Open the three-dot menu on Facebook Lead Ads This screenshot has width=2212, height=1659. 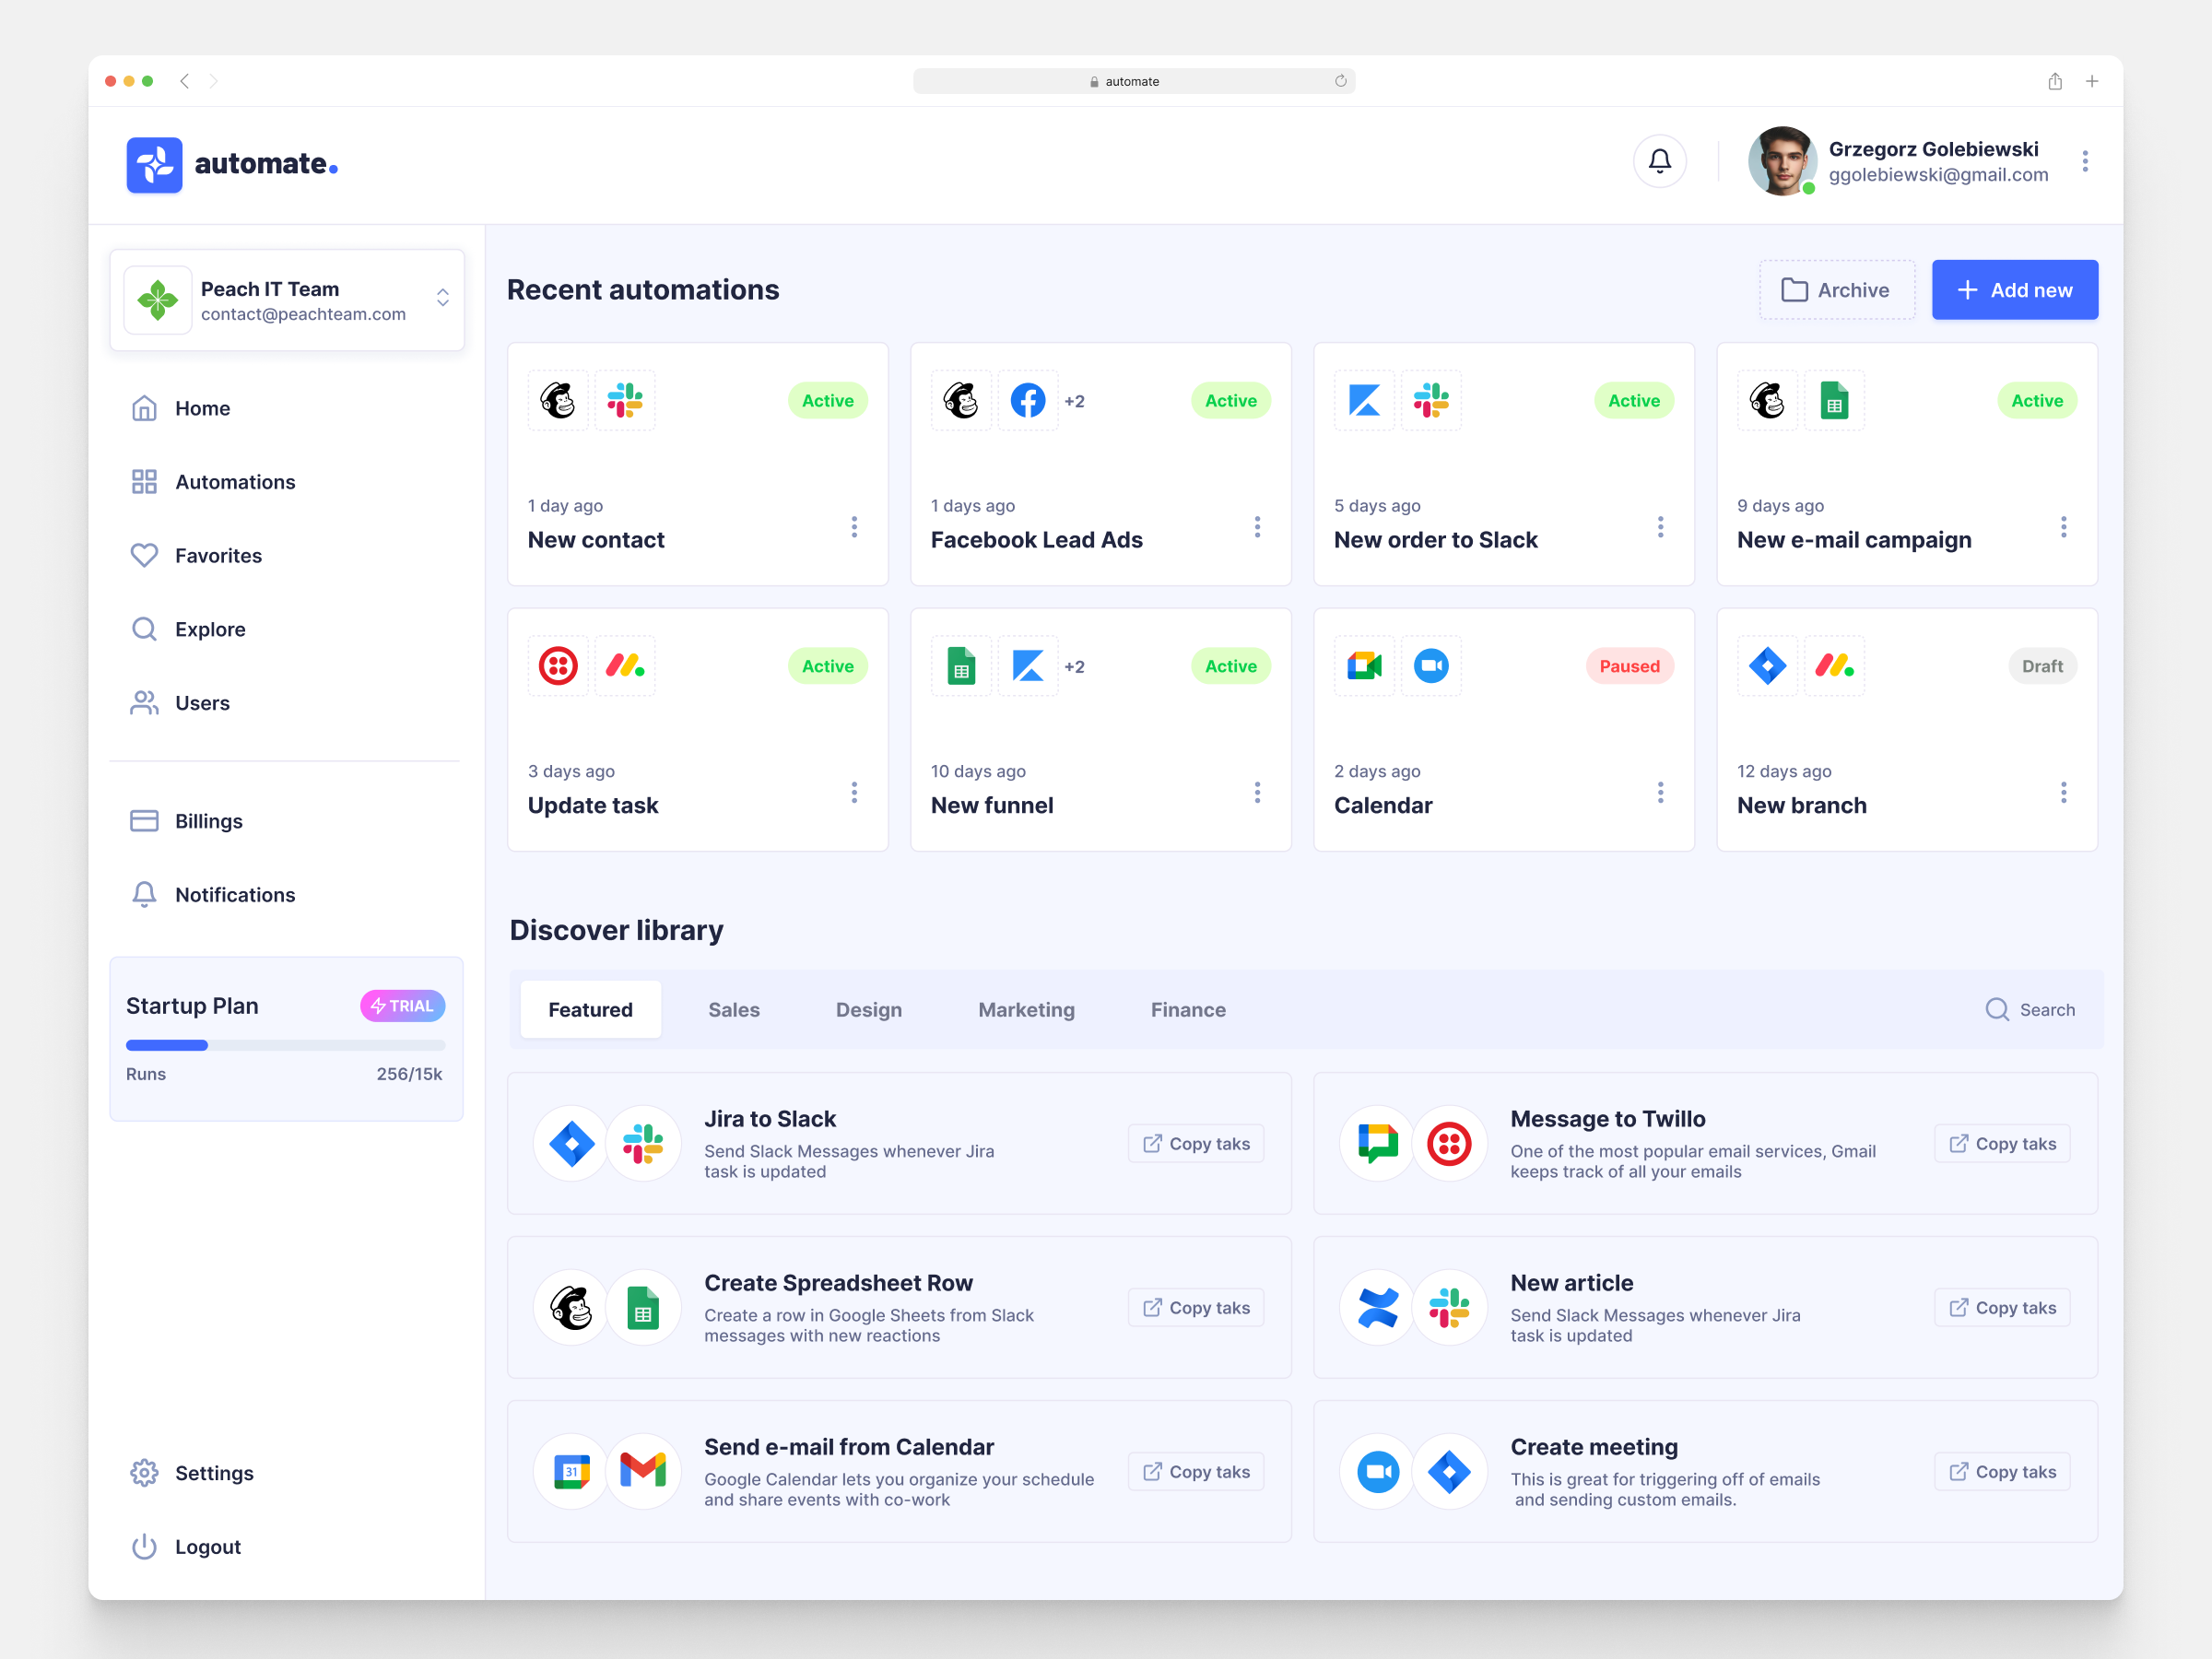(x=1257, y=526)
